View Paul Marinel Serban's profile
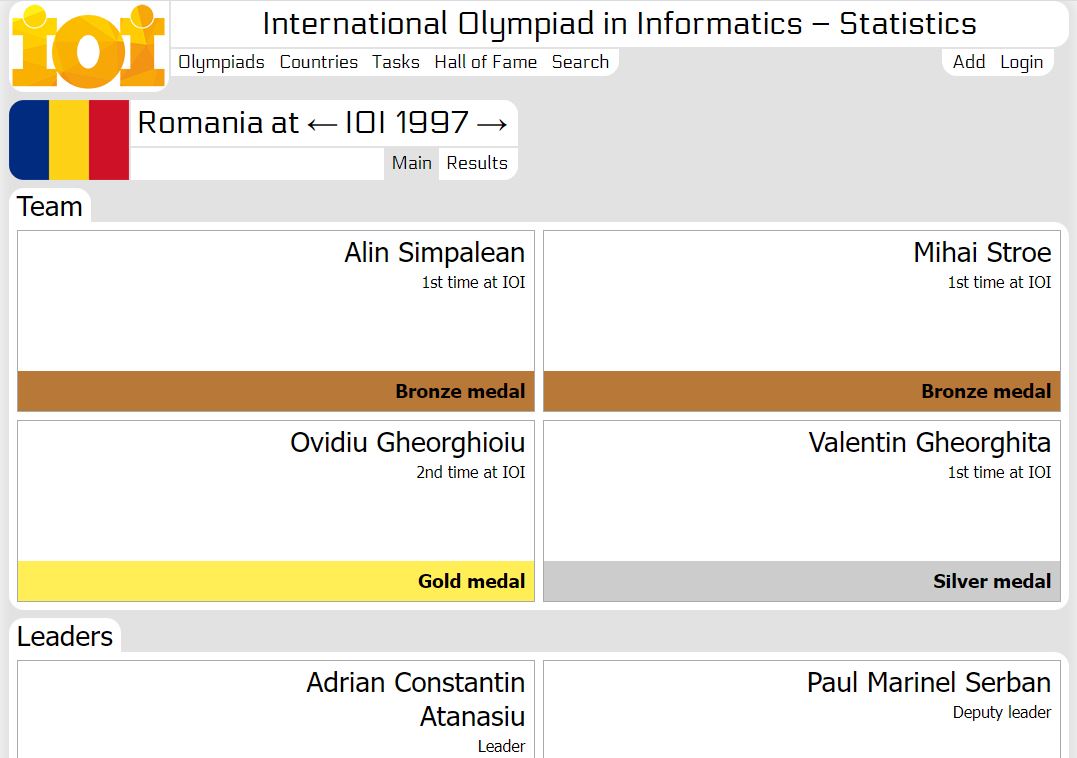The height and width of the screenshot is (758, 1077). click(928, 683)
